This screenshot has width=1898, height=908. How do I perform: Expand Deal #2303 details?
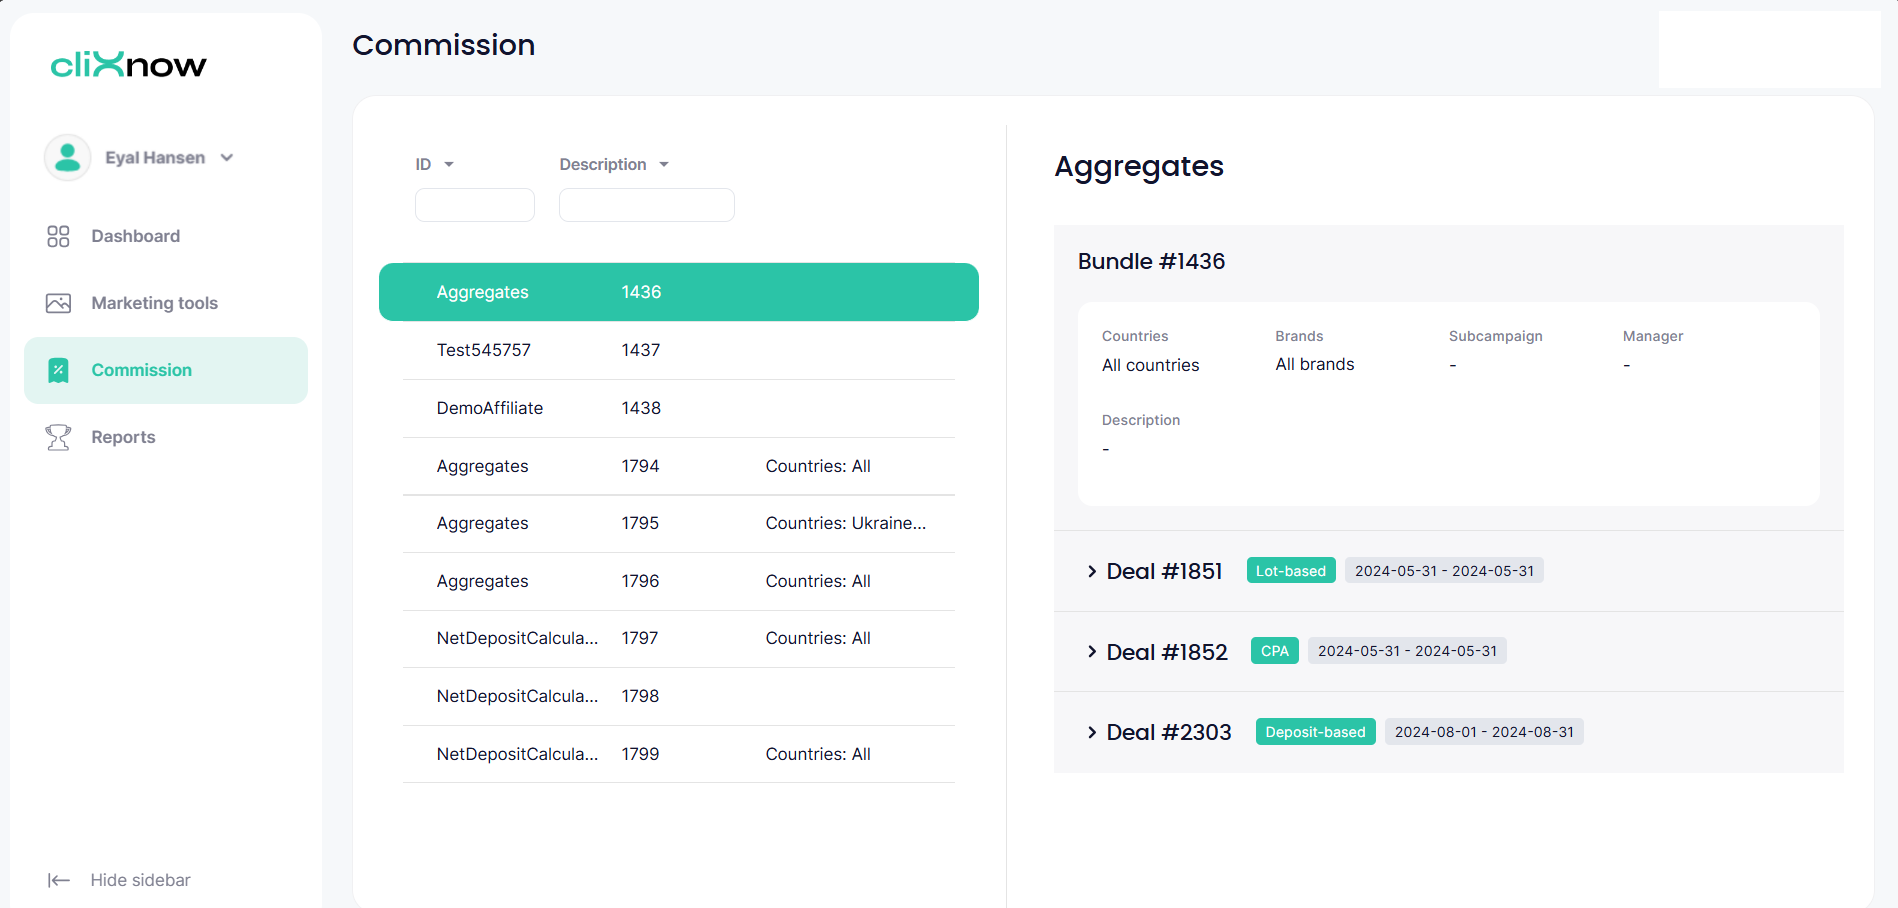[x=1092, y=732]
